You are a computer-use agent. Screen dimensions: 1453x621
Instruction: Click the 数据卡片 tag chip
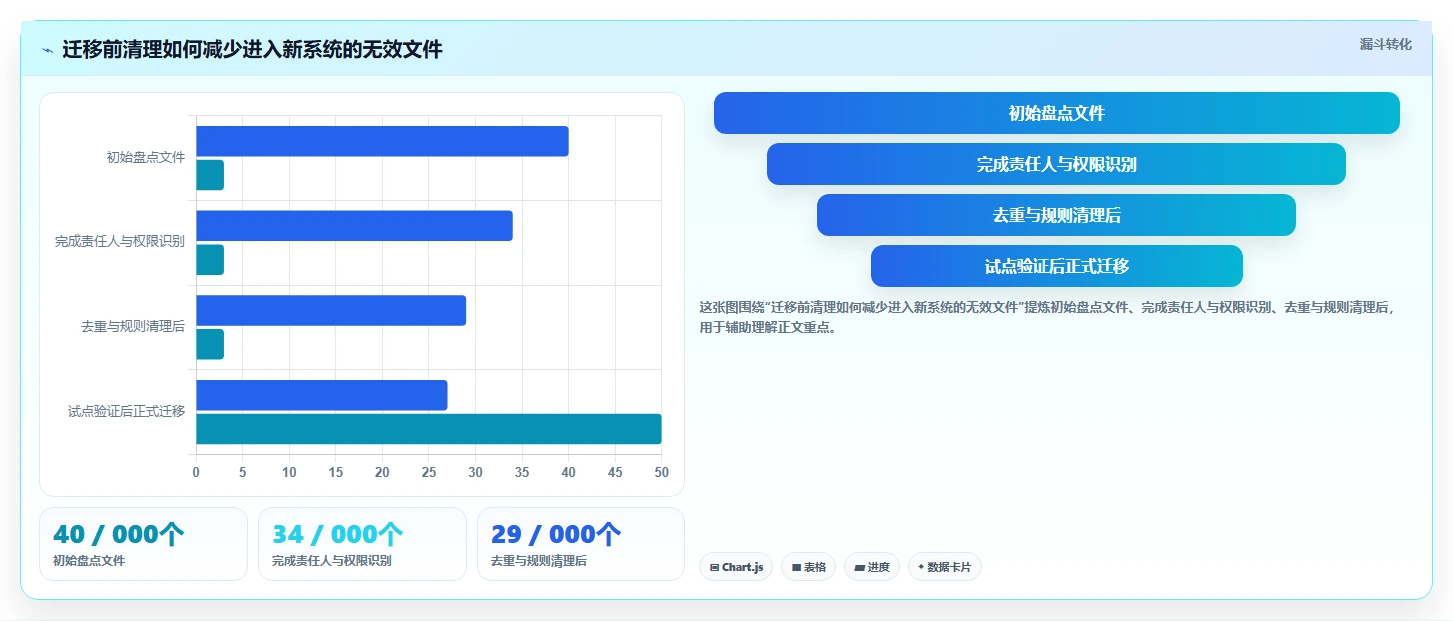coord(945,567)
